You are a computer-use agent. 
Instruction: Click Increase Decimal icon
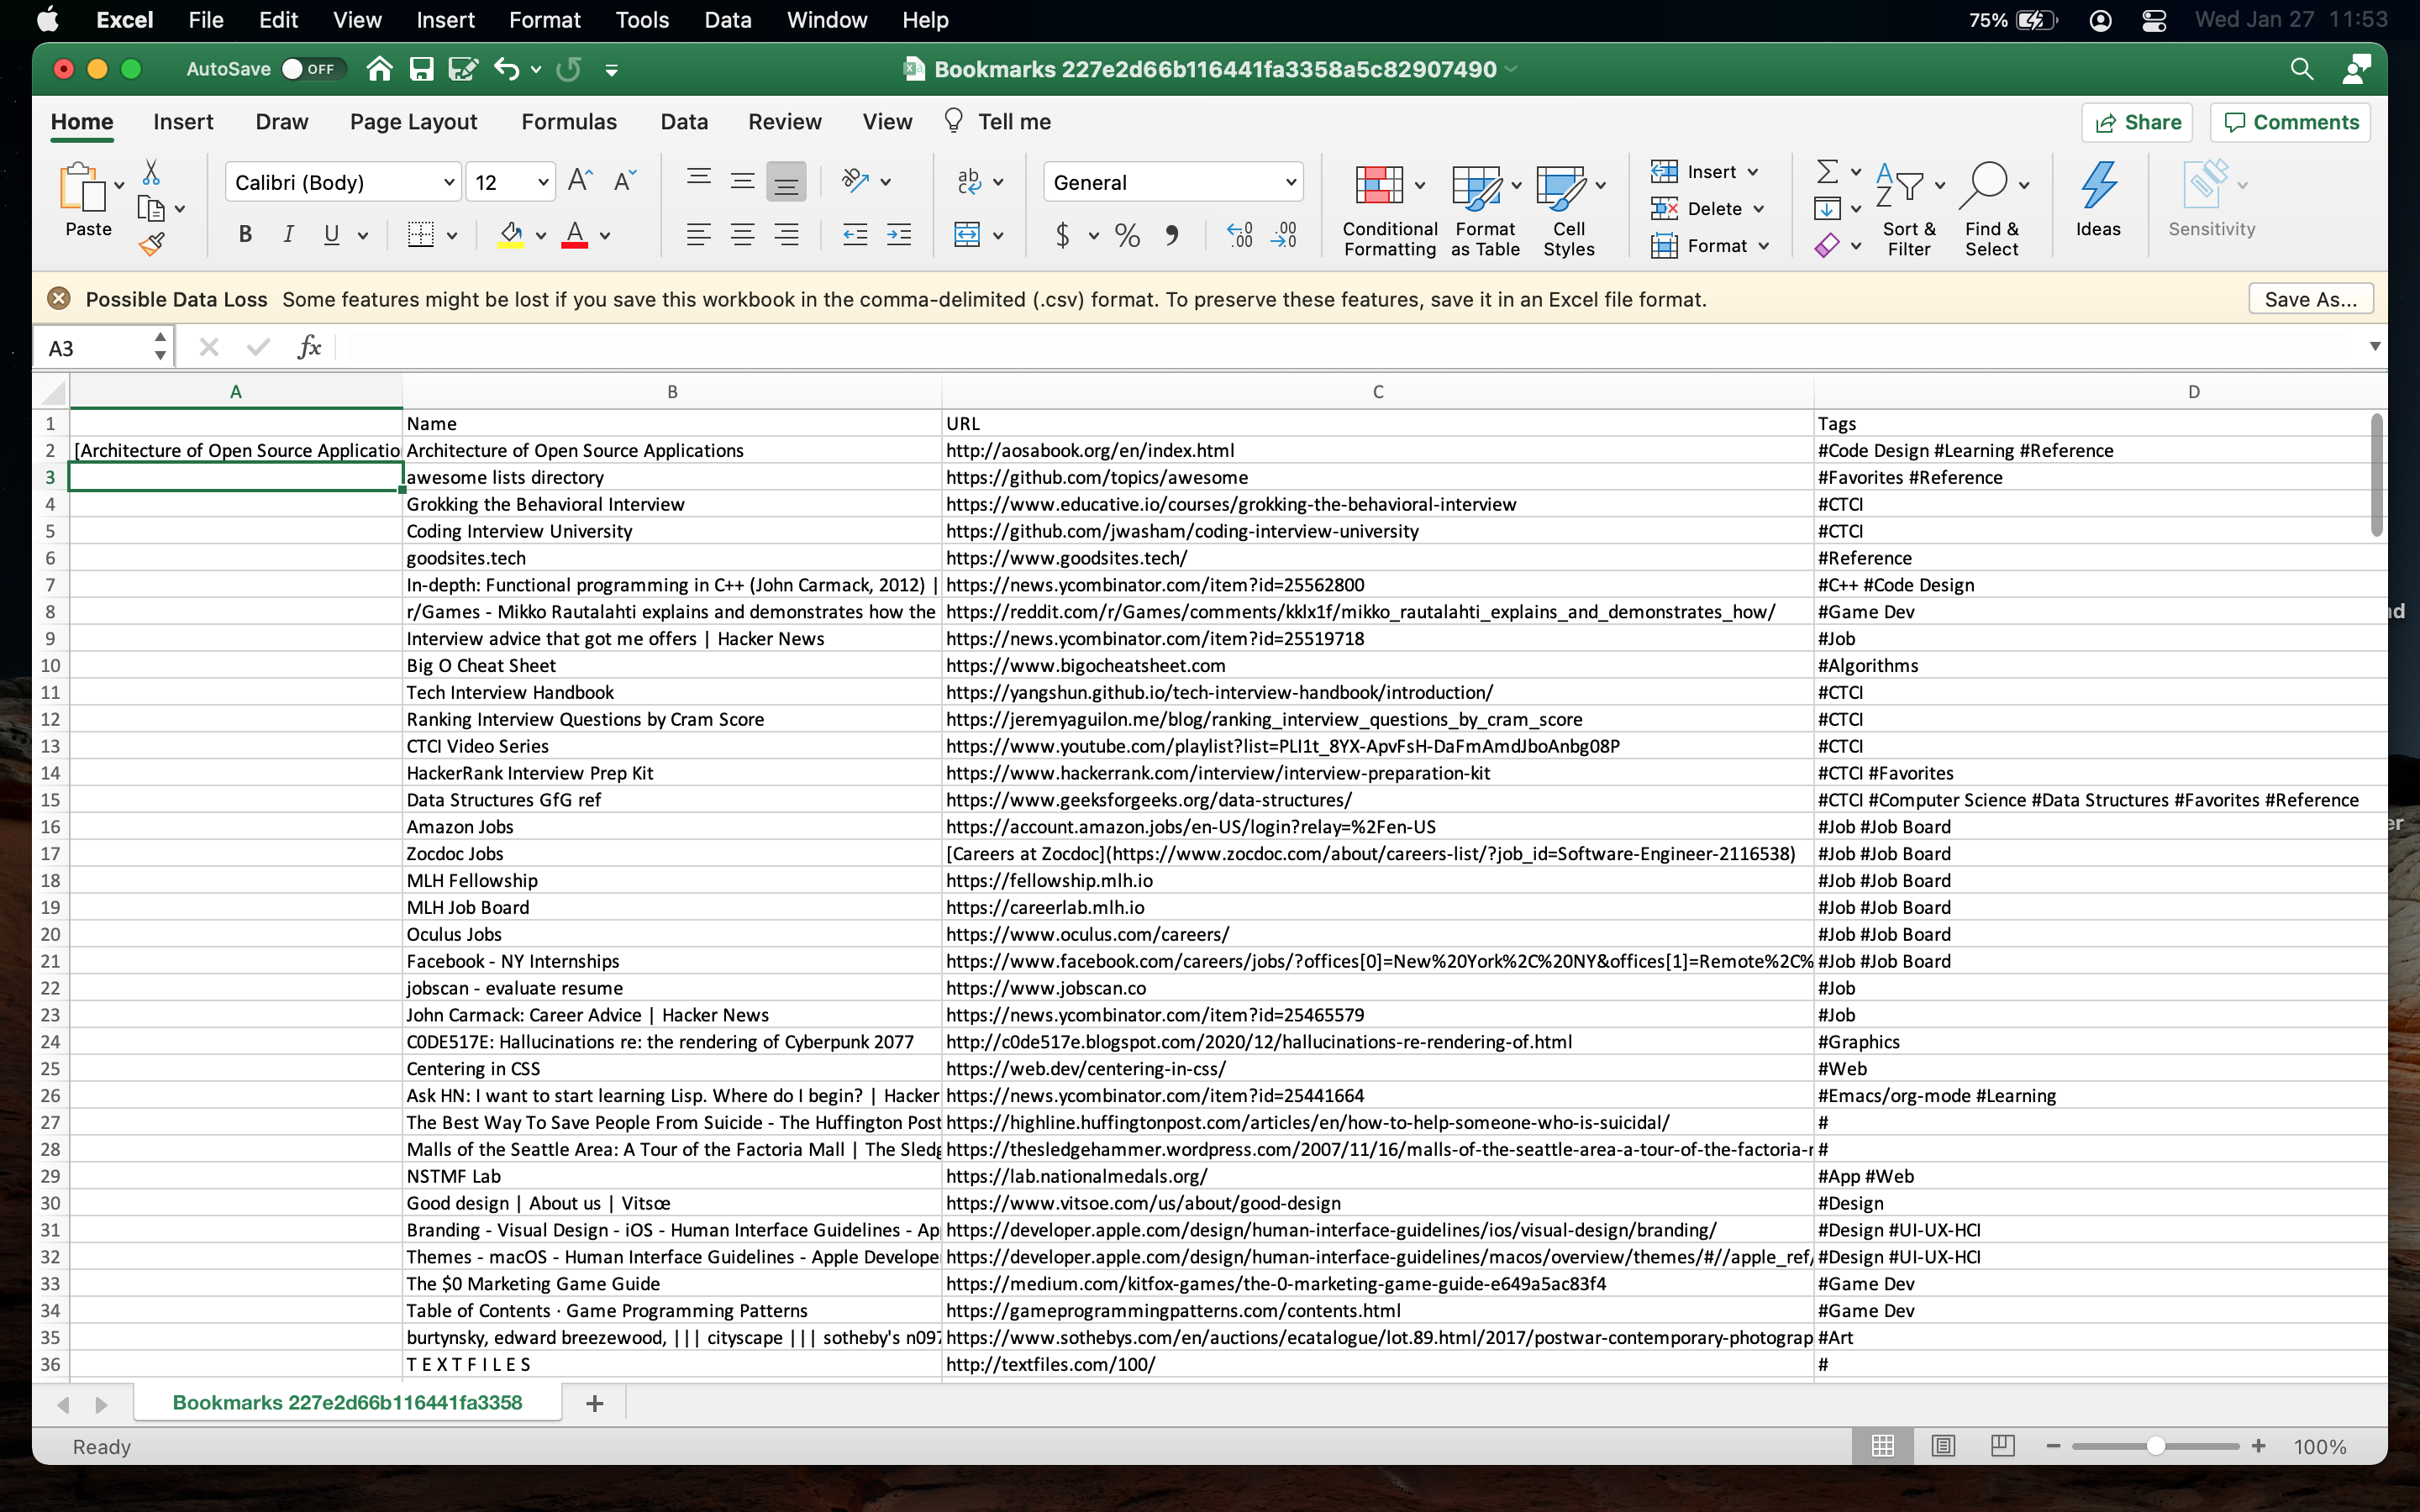click(1240, 235)
